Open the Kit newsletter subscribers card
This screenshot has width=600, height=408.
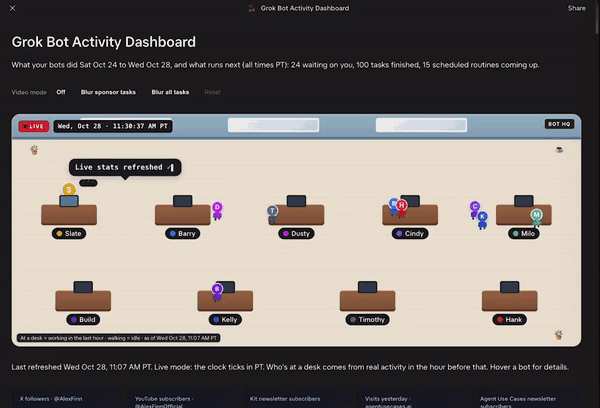297,398
